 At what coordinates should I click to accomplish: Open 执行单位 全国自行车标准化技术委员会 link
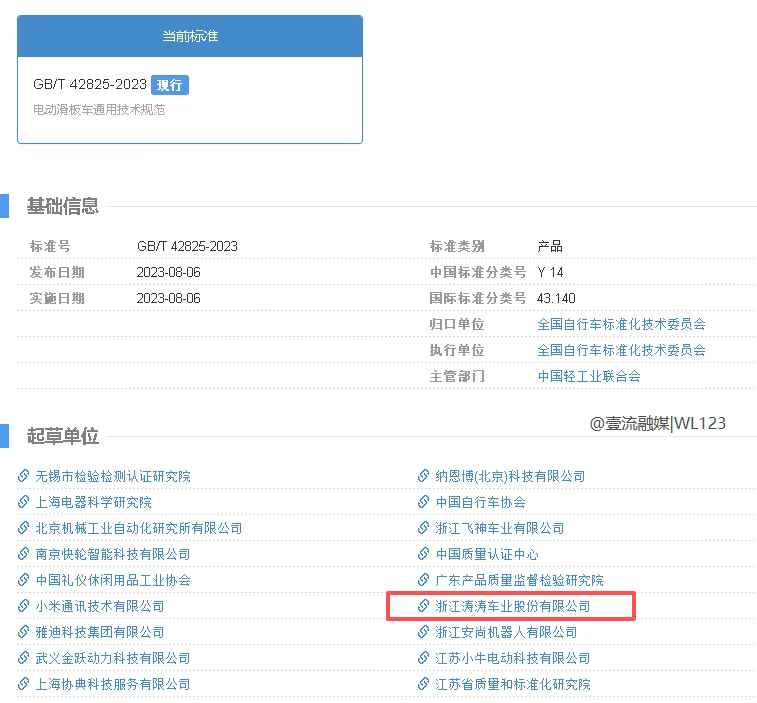[x=621, y=350]
